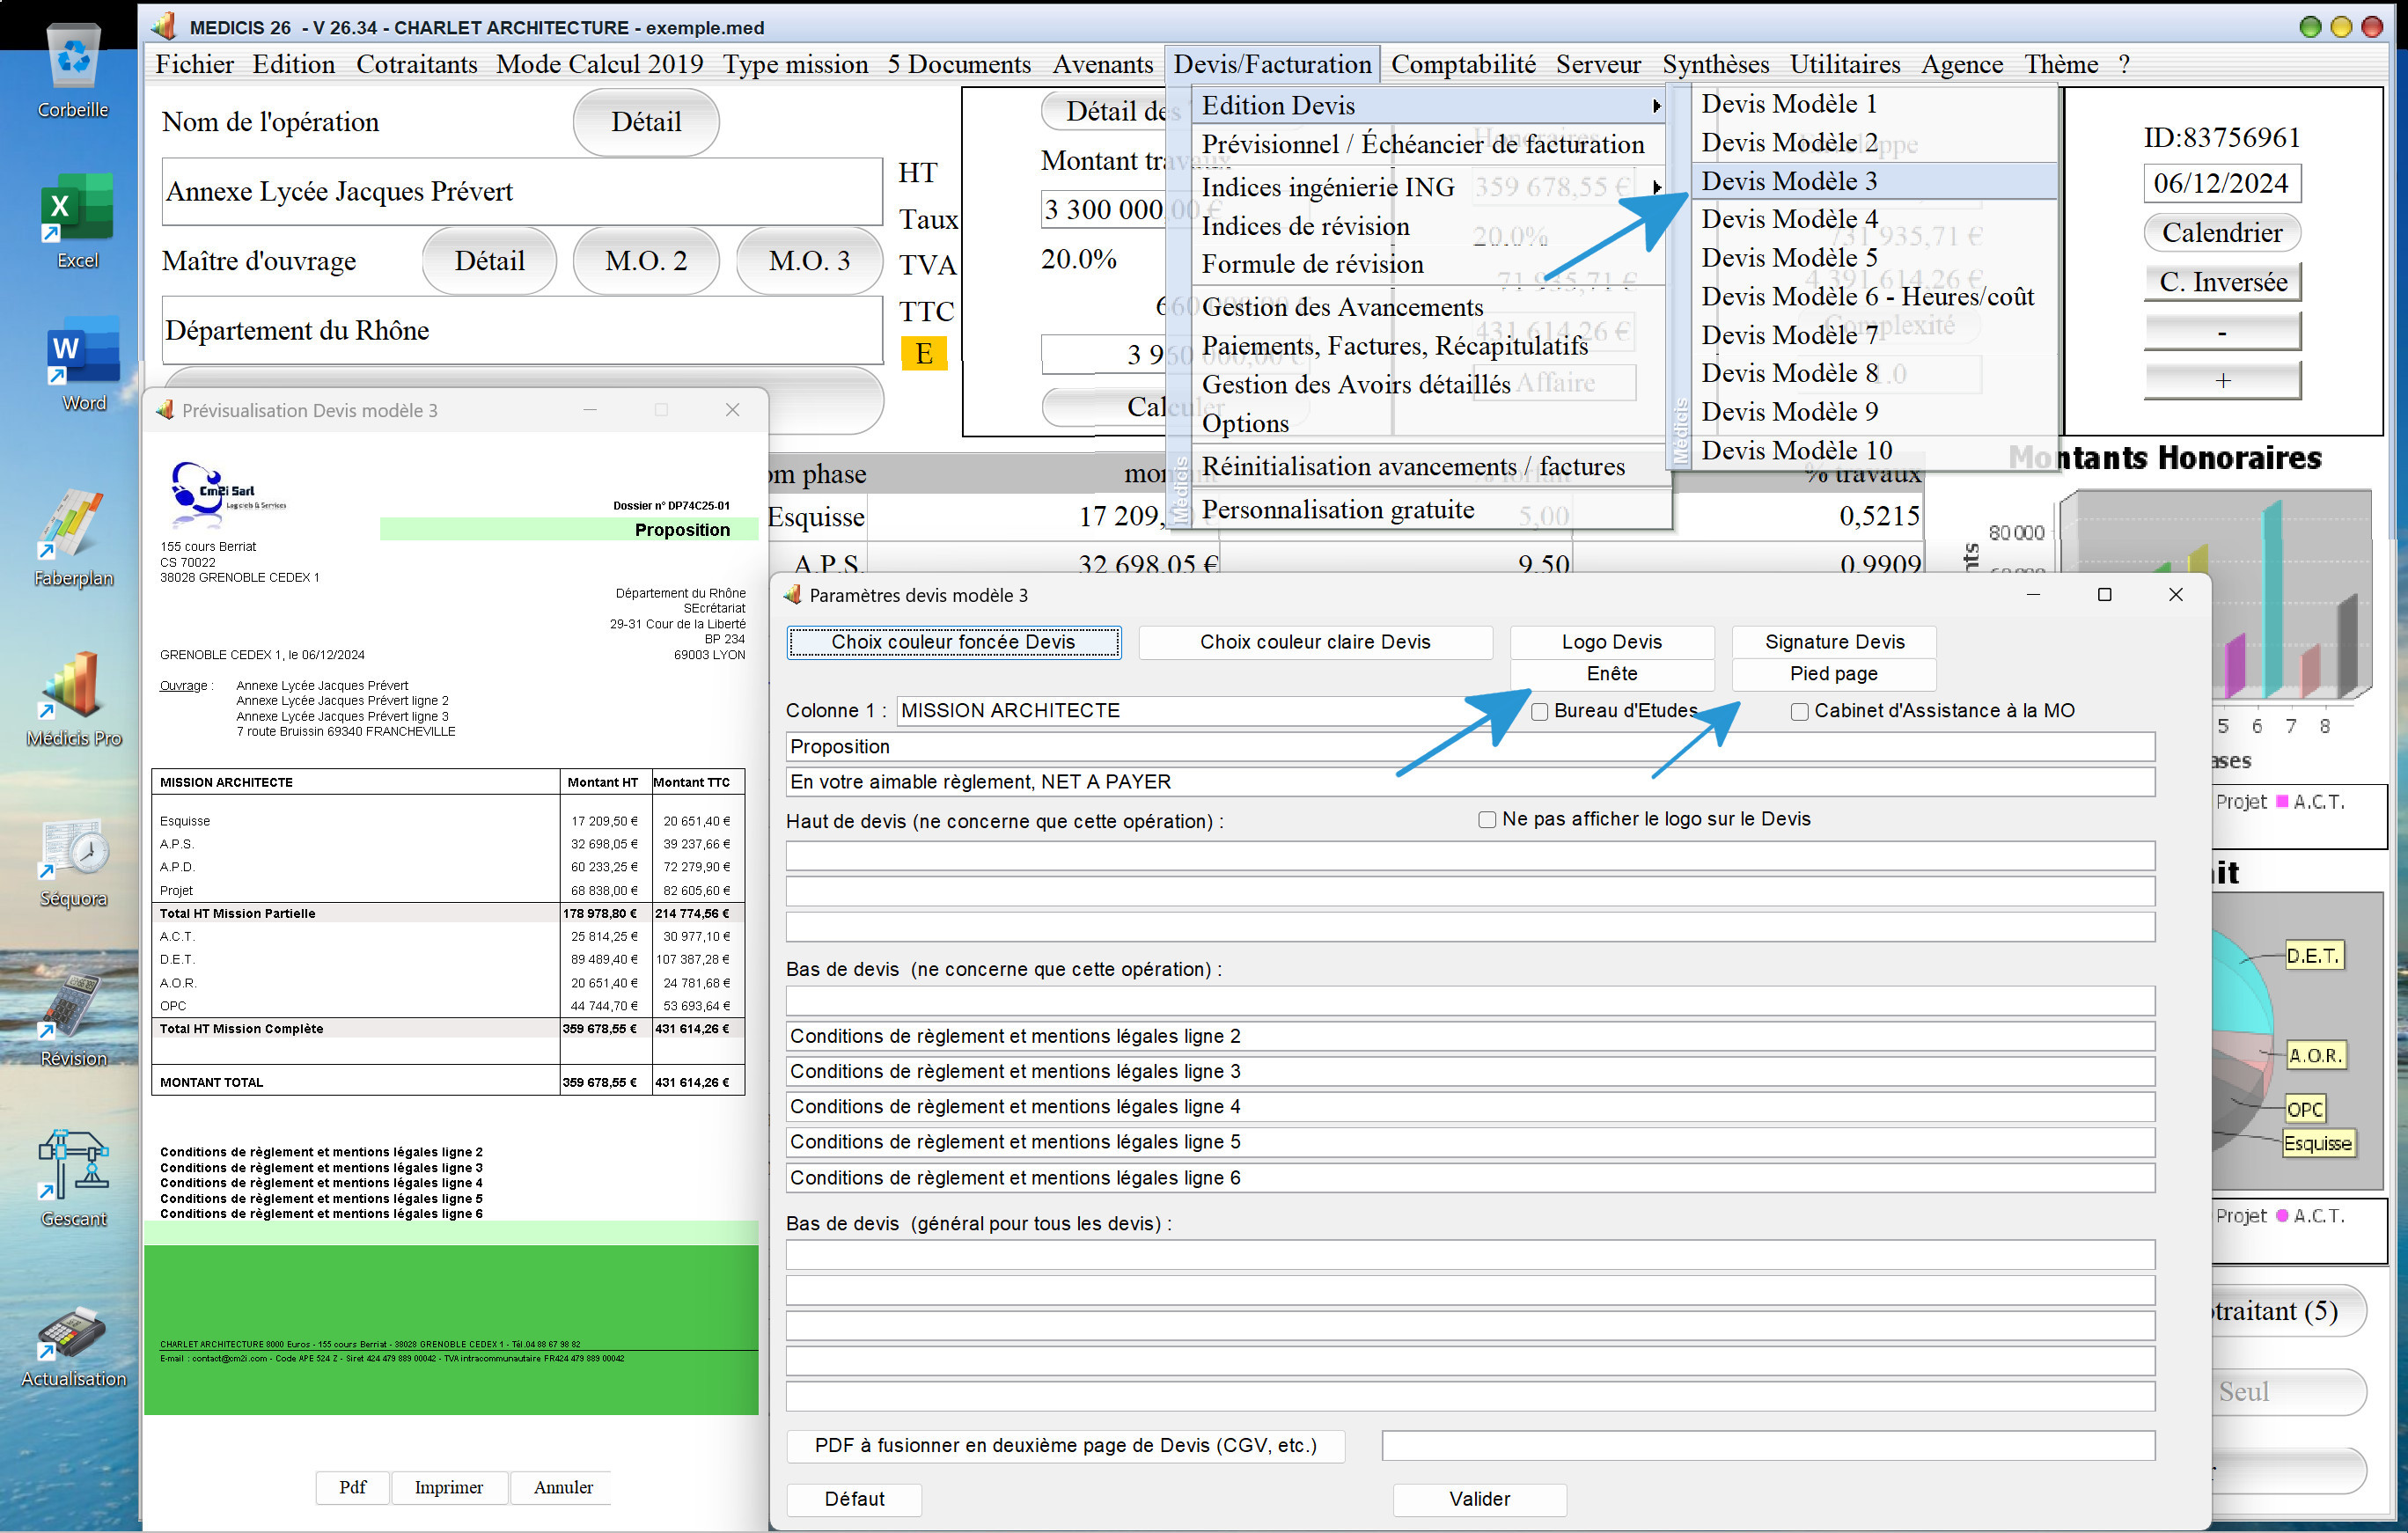Select Devis Modèle 6 - Heures/coût
The width and height of the screenshot is (2408, 1533).
coord(1875,297)
